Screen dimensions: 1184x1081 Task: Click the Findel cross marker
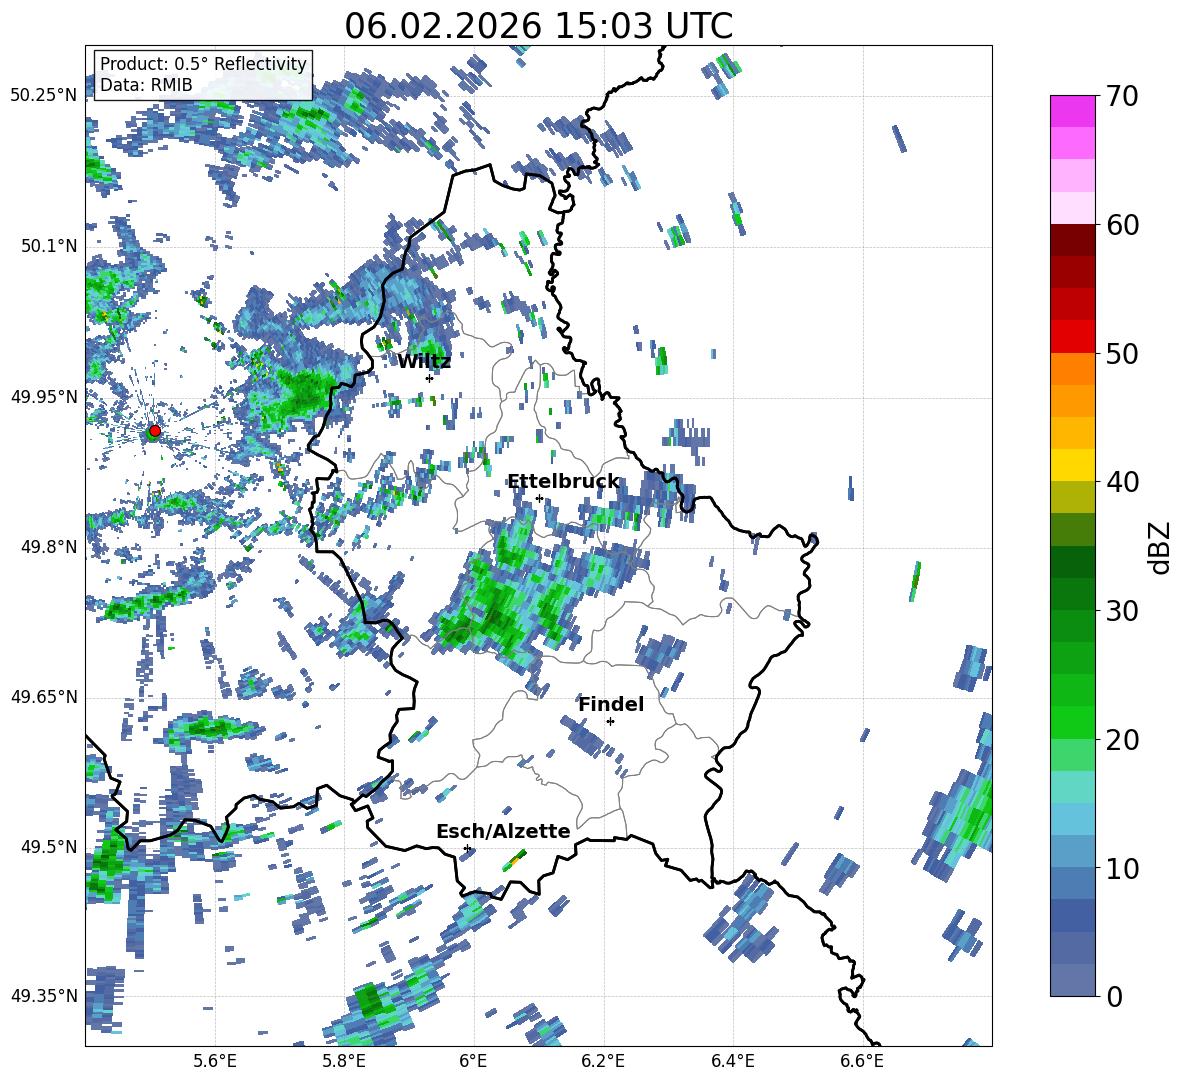pos(610,721)
